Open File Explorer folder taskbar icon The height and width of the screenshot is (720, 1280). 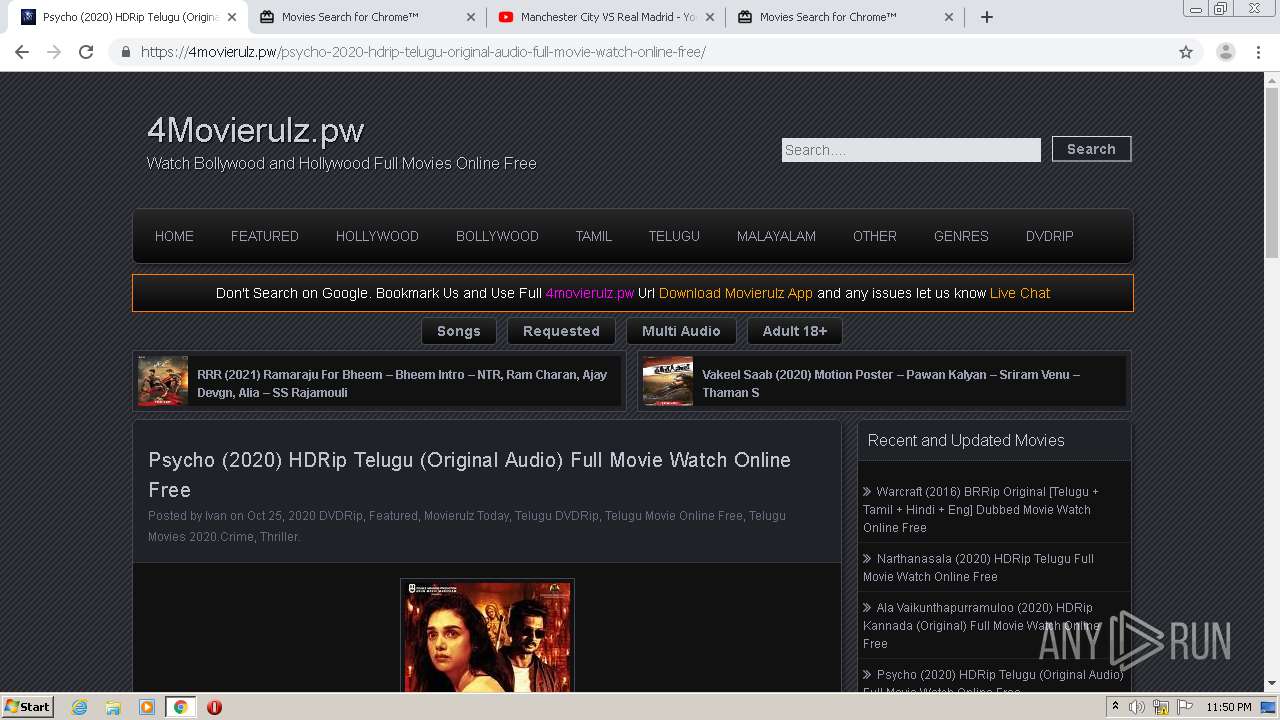tap(113, 707)
